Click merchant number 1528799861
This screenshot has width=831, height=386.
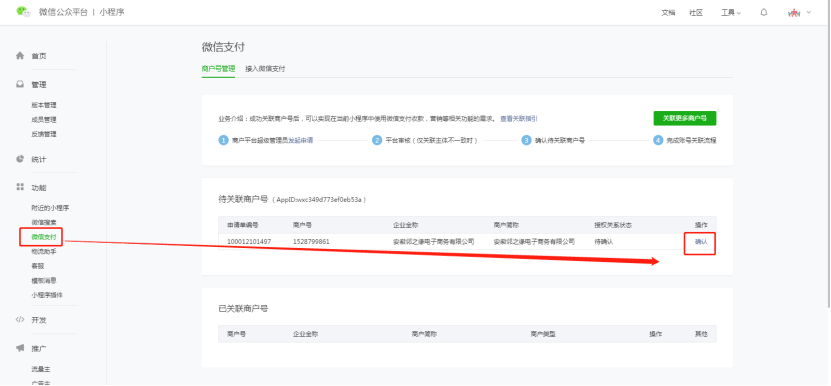(x=311, y=242)
